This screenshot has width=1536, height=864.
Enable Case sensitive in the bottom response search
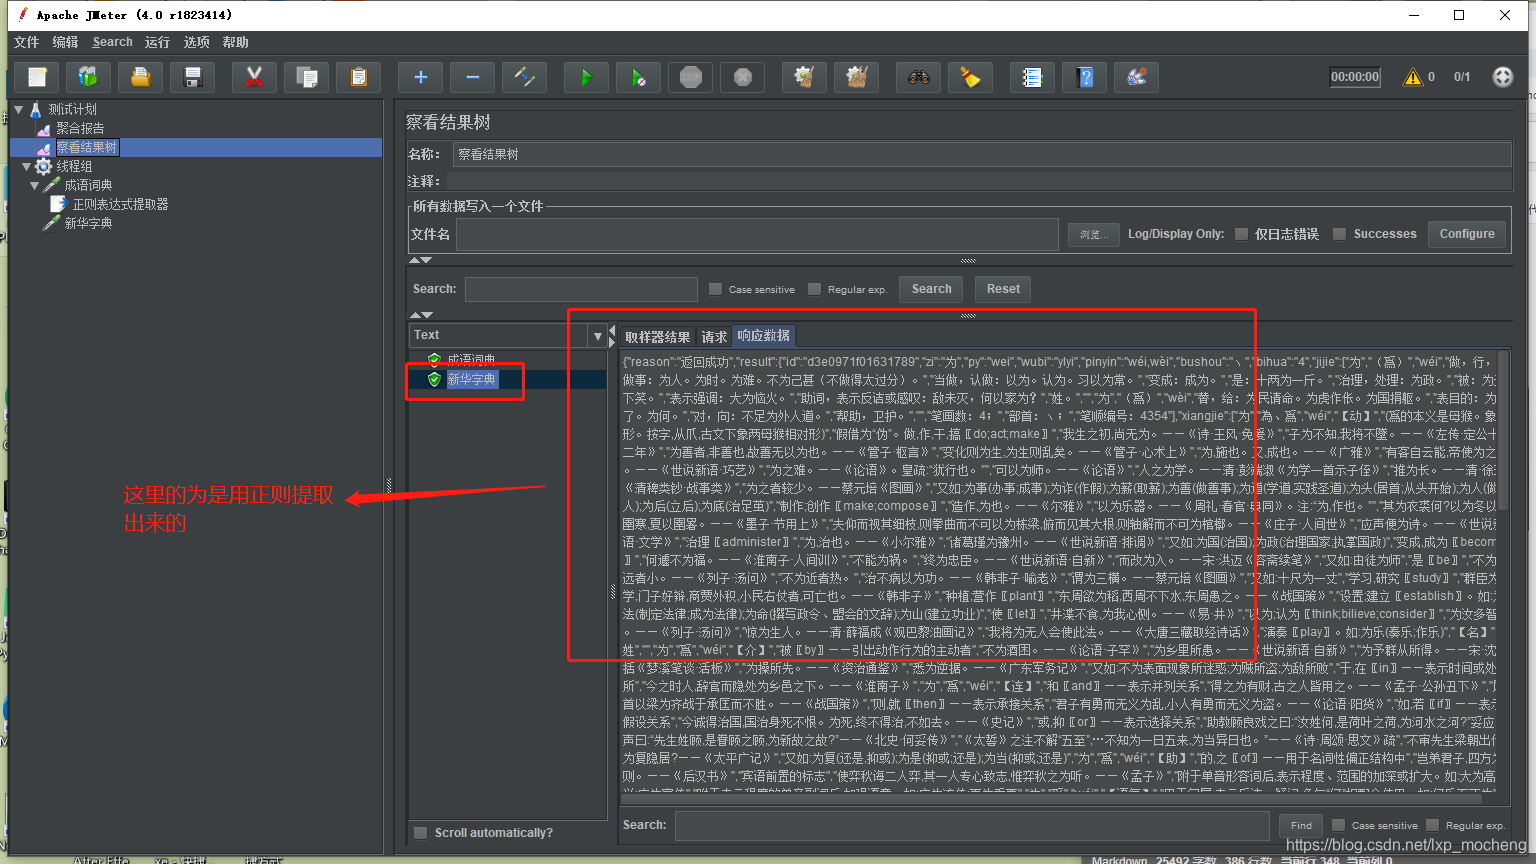click(1338, 825)
